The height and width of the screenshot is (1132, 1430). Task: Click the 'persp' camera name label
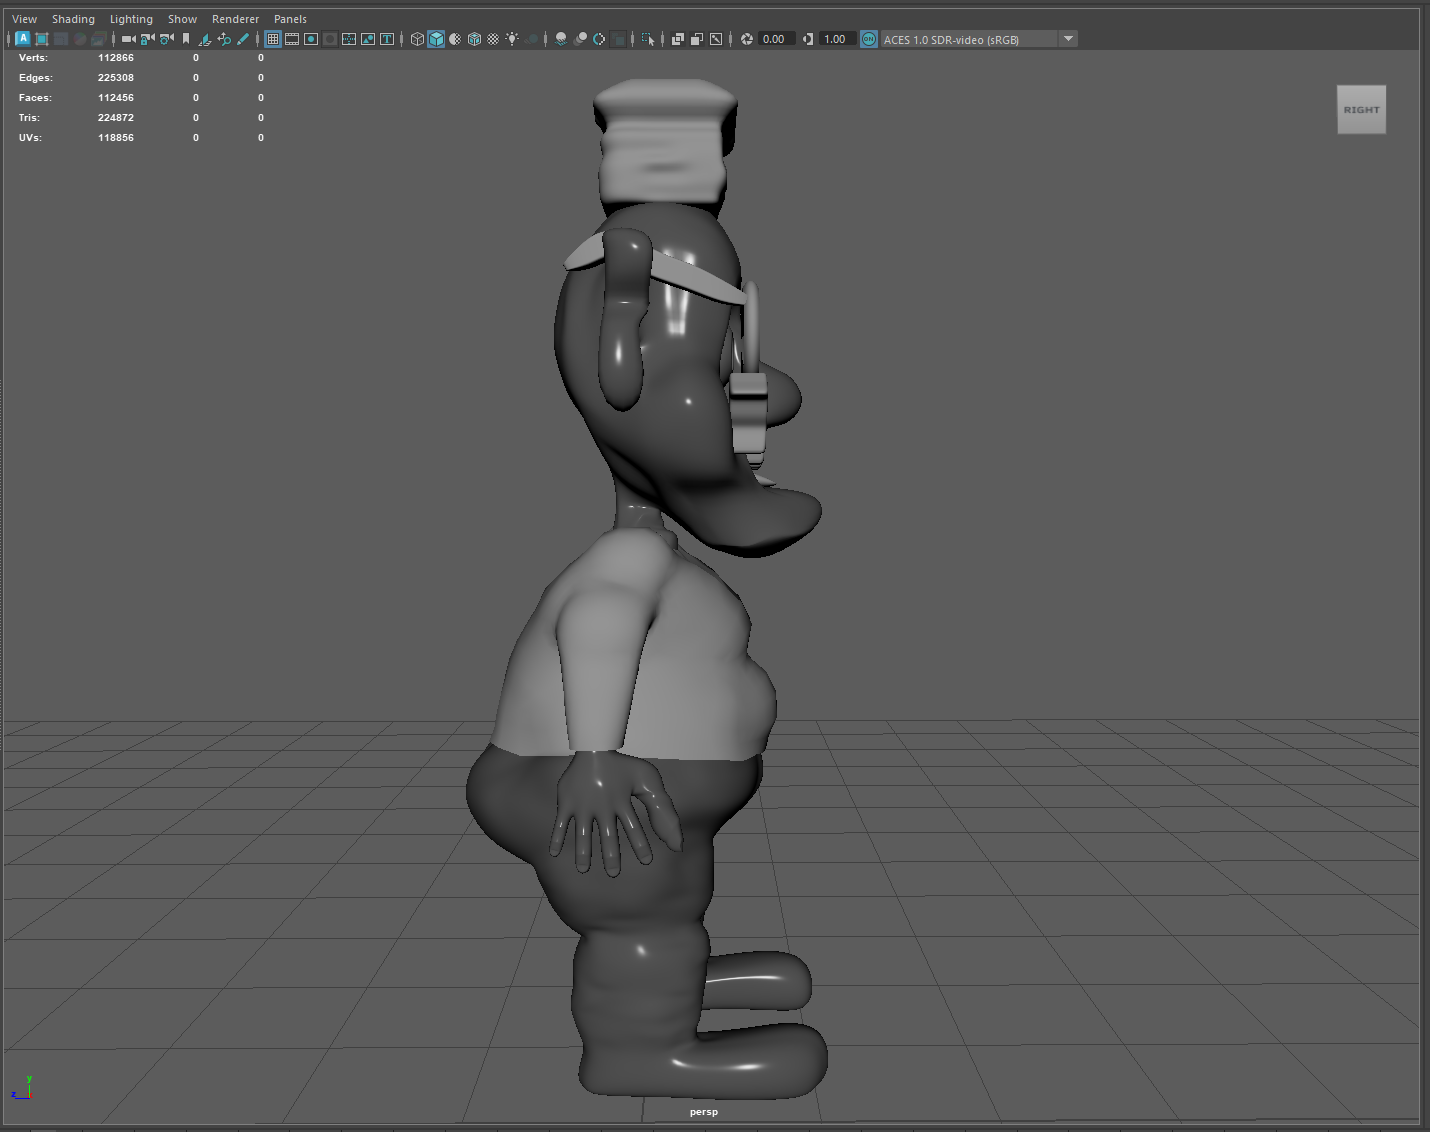pyautogui.click(x=704, y=1112)
